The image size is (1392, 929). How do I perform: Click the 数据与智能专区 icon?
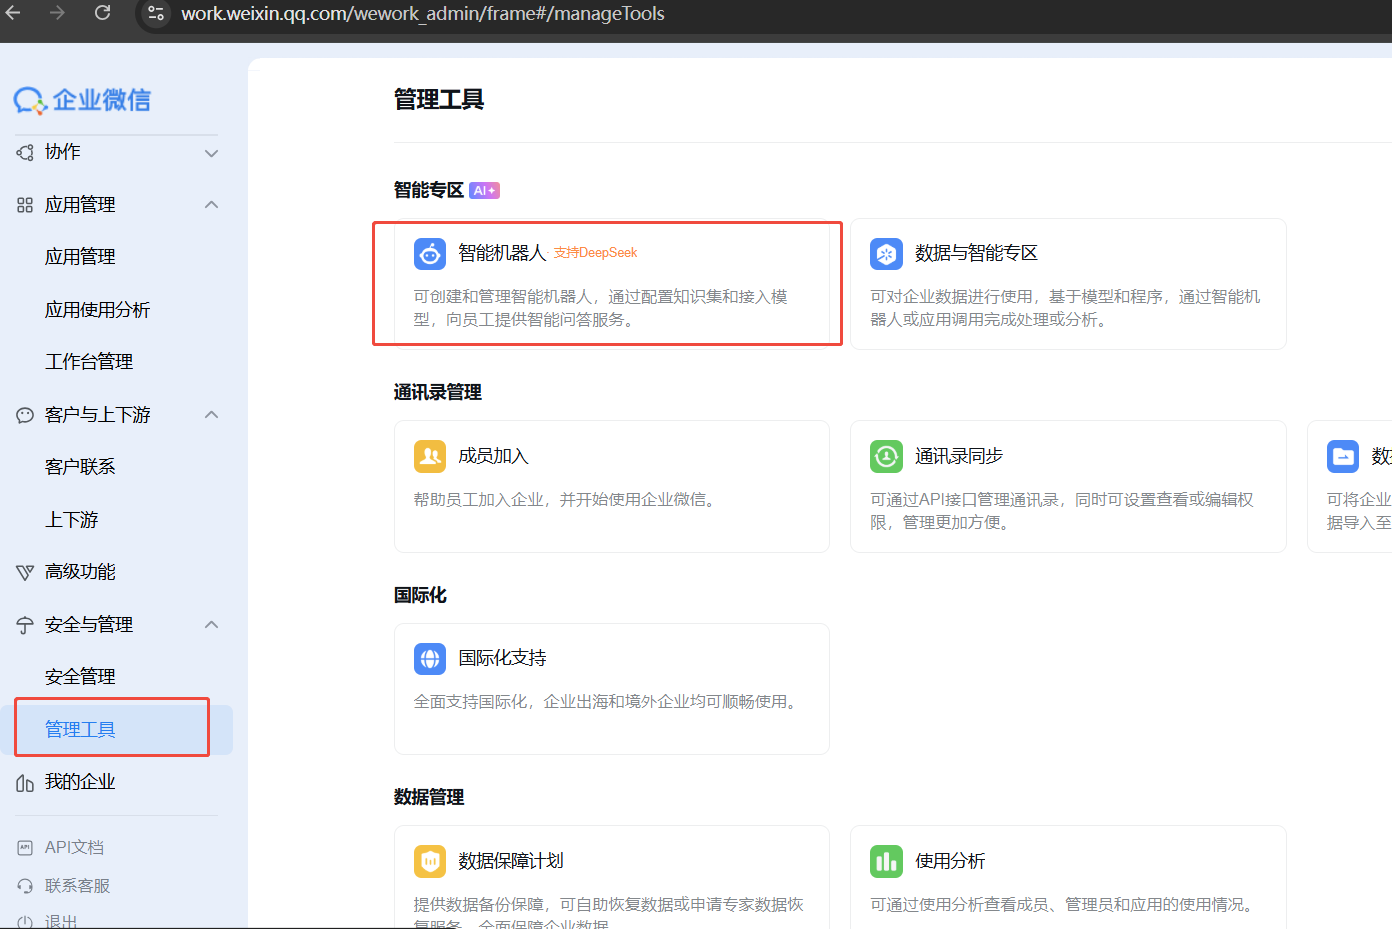886,254
